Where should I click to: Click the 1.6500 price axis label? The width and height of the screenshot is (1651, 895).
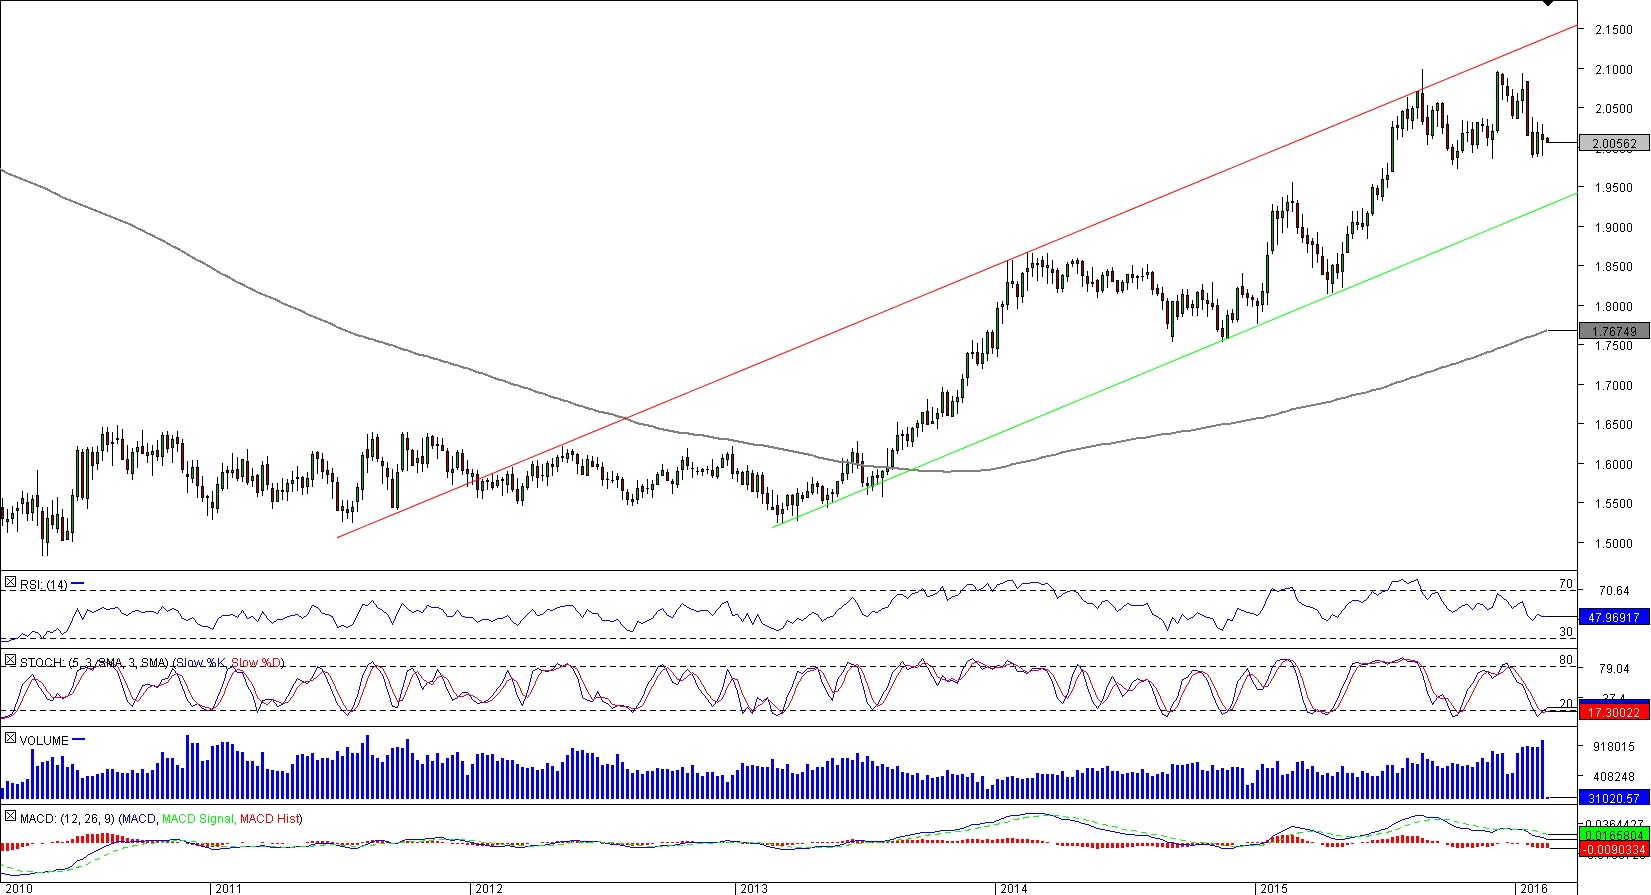coord(1614,424)
